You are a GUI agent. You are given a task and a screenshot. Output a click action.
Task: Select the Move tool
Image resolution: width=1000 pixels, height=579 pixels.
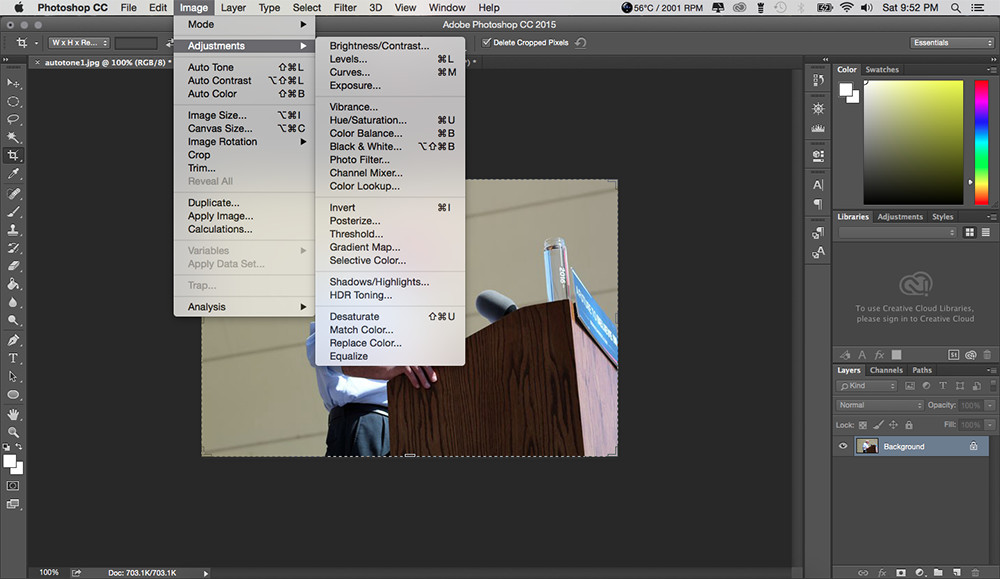click(14, 83)
